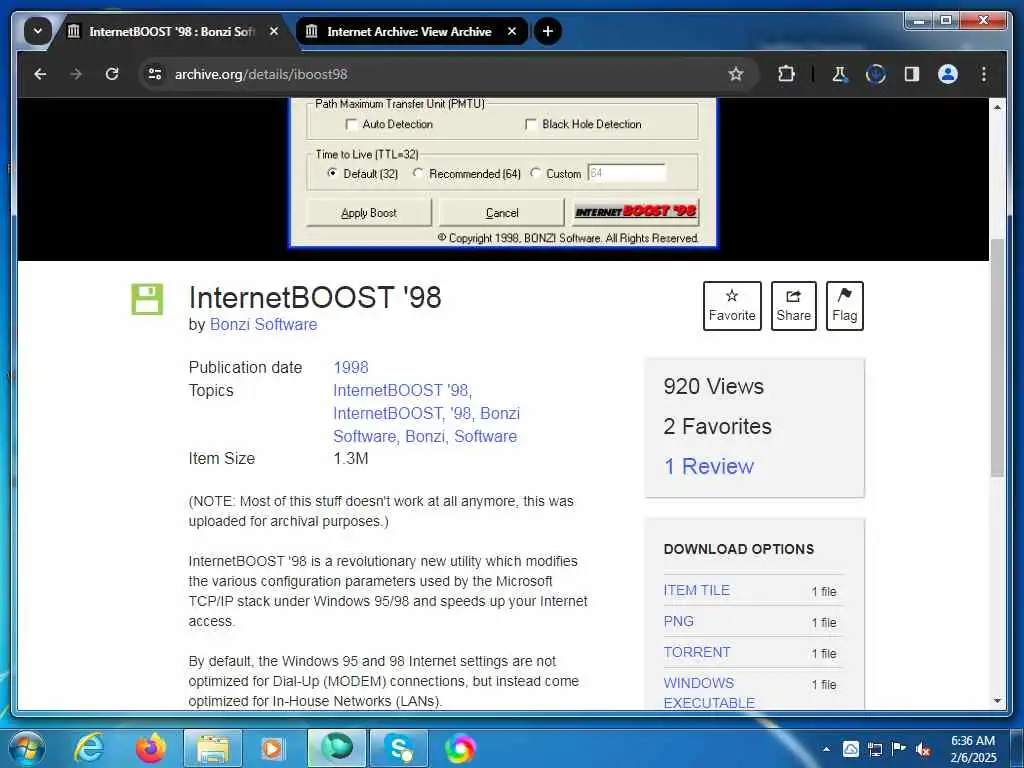This screenshot has height=768, width=1024.
Task: Select Custom TTL radio option
Action: [x=536, y=173]
